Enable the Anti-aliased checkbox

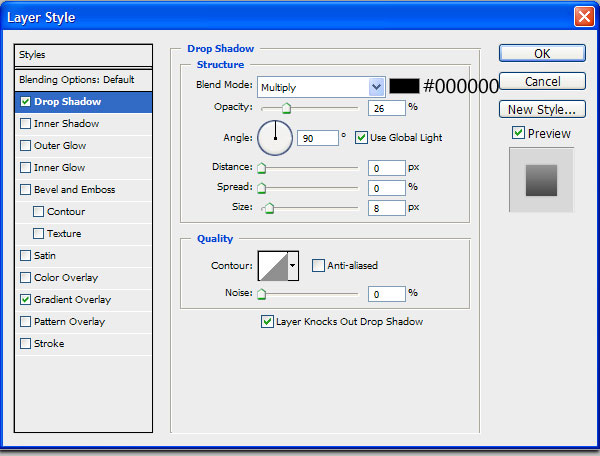click(318, 265)
